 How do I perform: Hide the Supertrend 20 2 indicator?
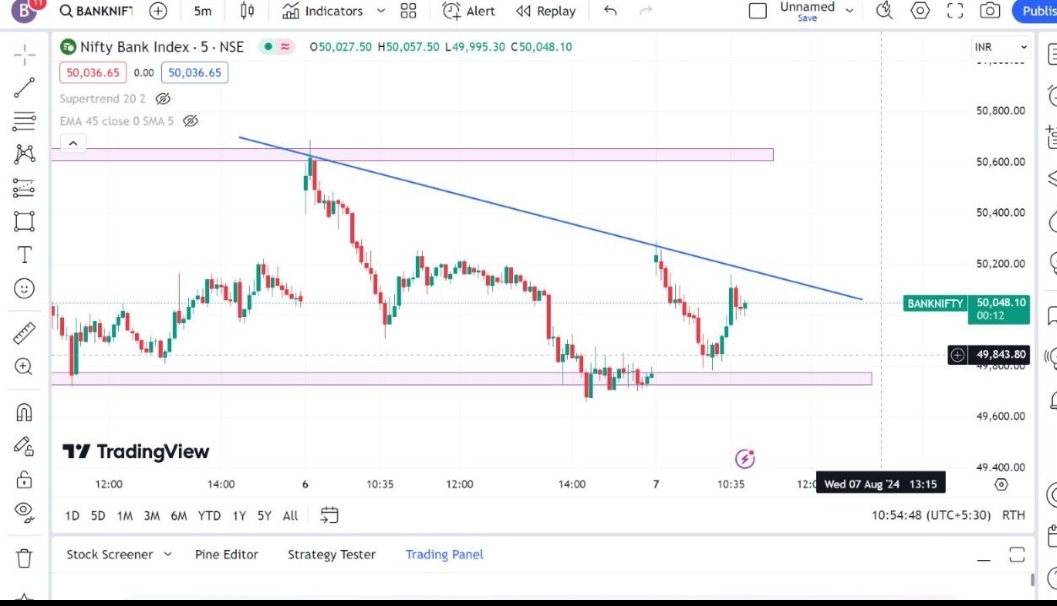click(x=164, y=99)
